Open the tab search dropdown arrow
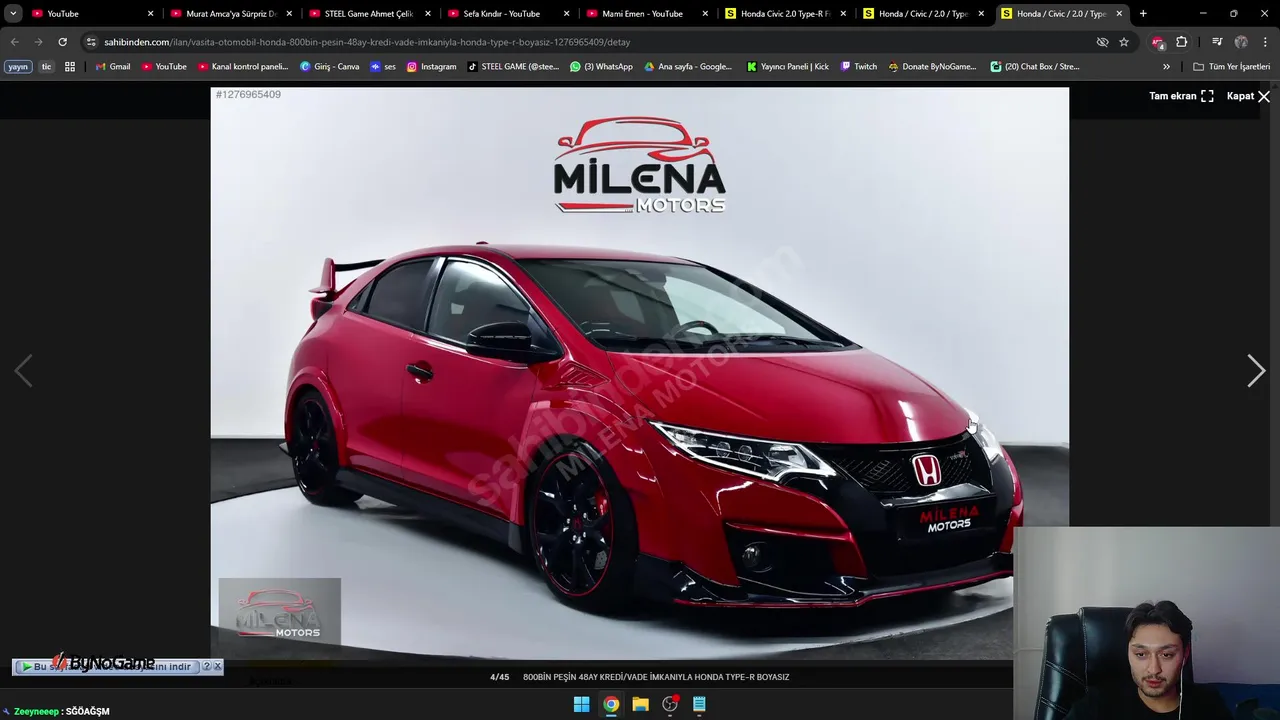 [x=13, y=14]
